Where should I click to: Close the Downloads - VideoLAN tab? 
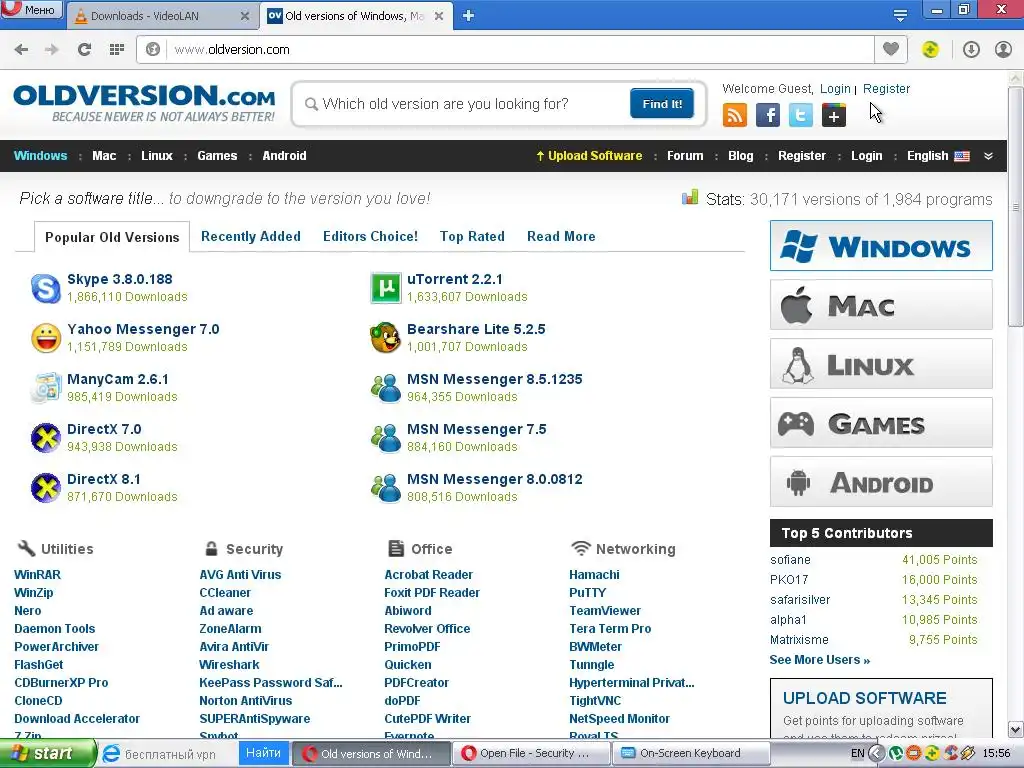245,16
